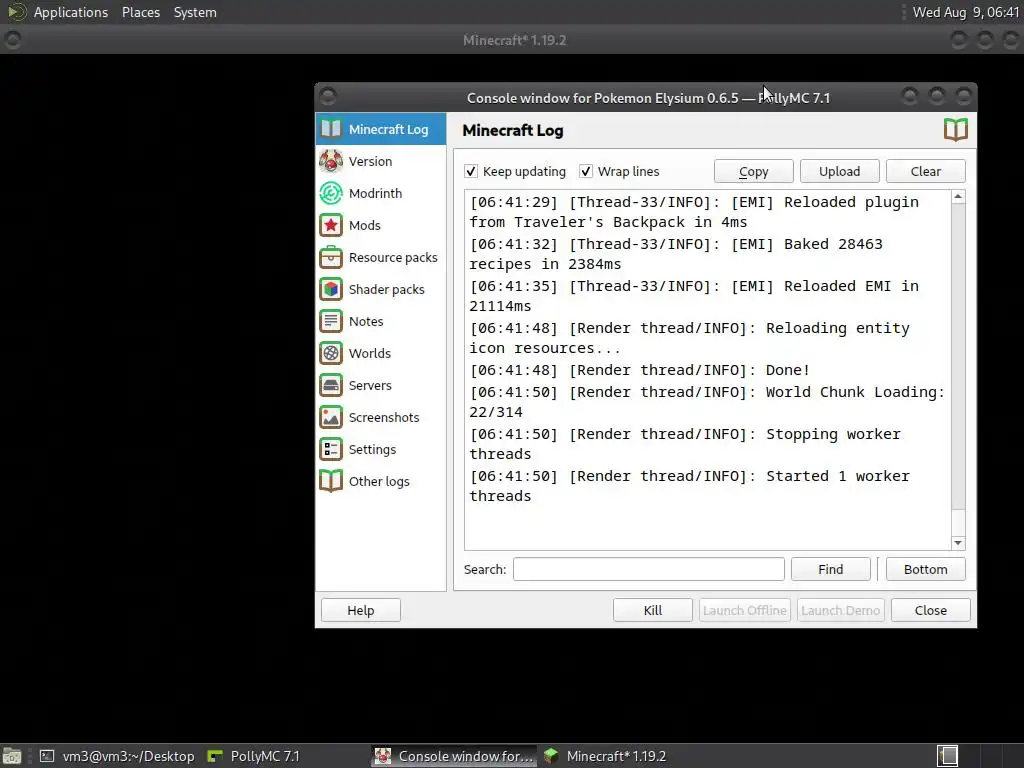Click log line 'Started 1 worker threads'
The height and width of the screenshot is (768, 1024).
coord(689,486)
